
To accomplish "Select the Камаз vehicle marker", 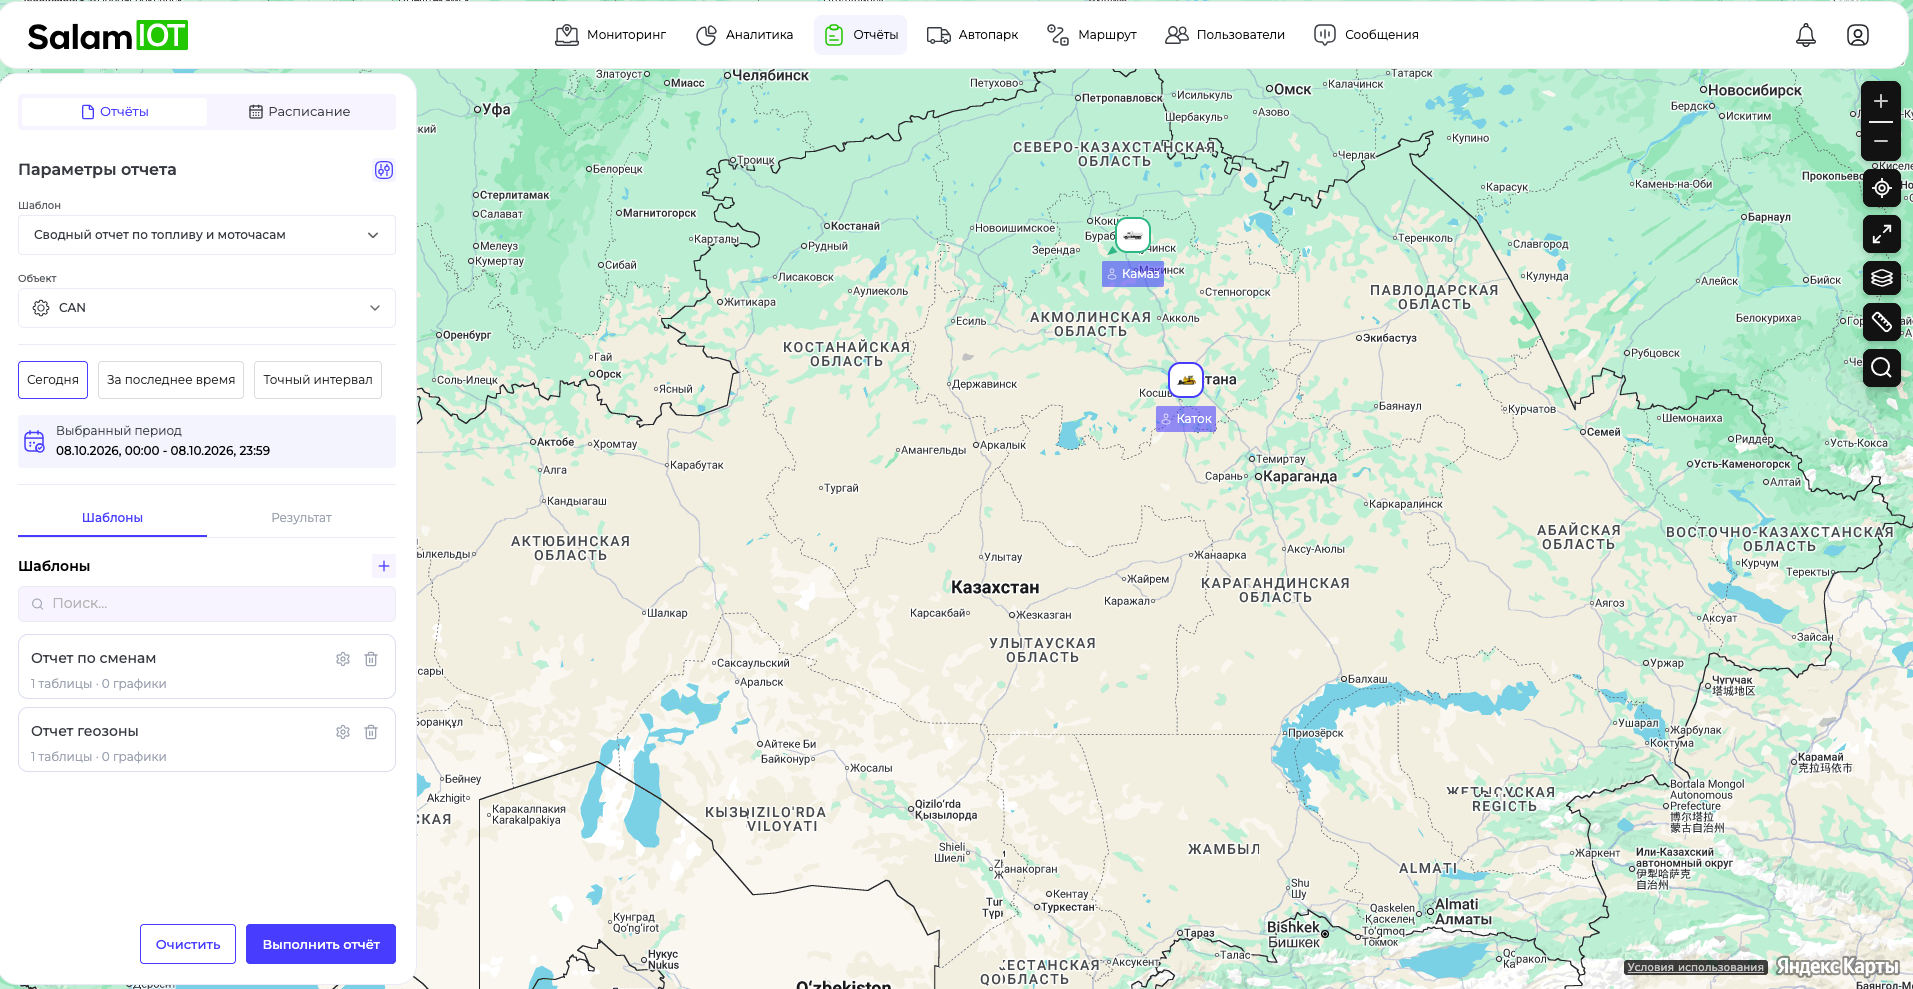I will [x=1133, y=236].
